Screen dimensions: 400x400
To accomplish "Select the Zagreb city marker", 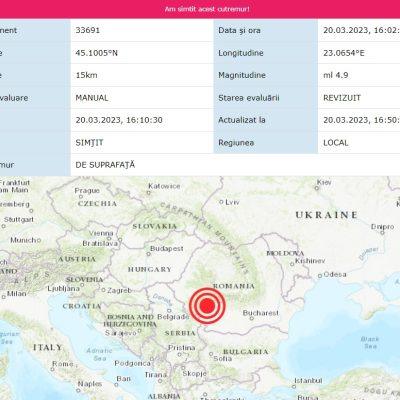I will click(x=103, y=290).
